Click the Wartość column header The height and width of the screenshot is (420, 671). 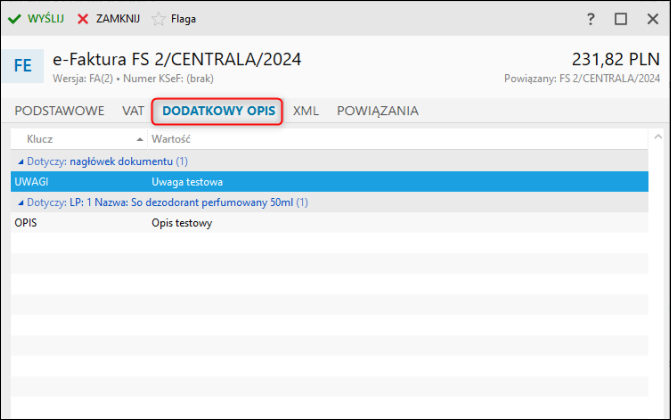point(171,139)
